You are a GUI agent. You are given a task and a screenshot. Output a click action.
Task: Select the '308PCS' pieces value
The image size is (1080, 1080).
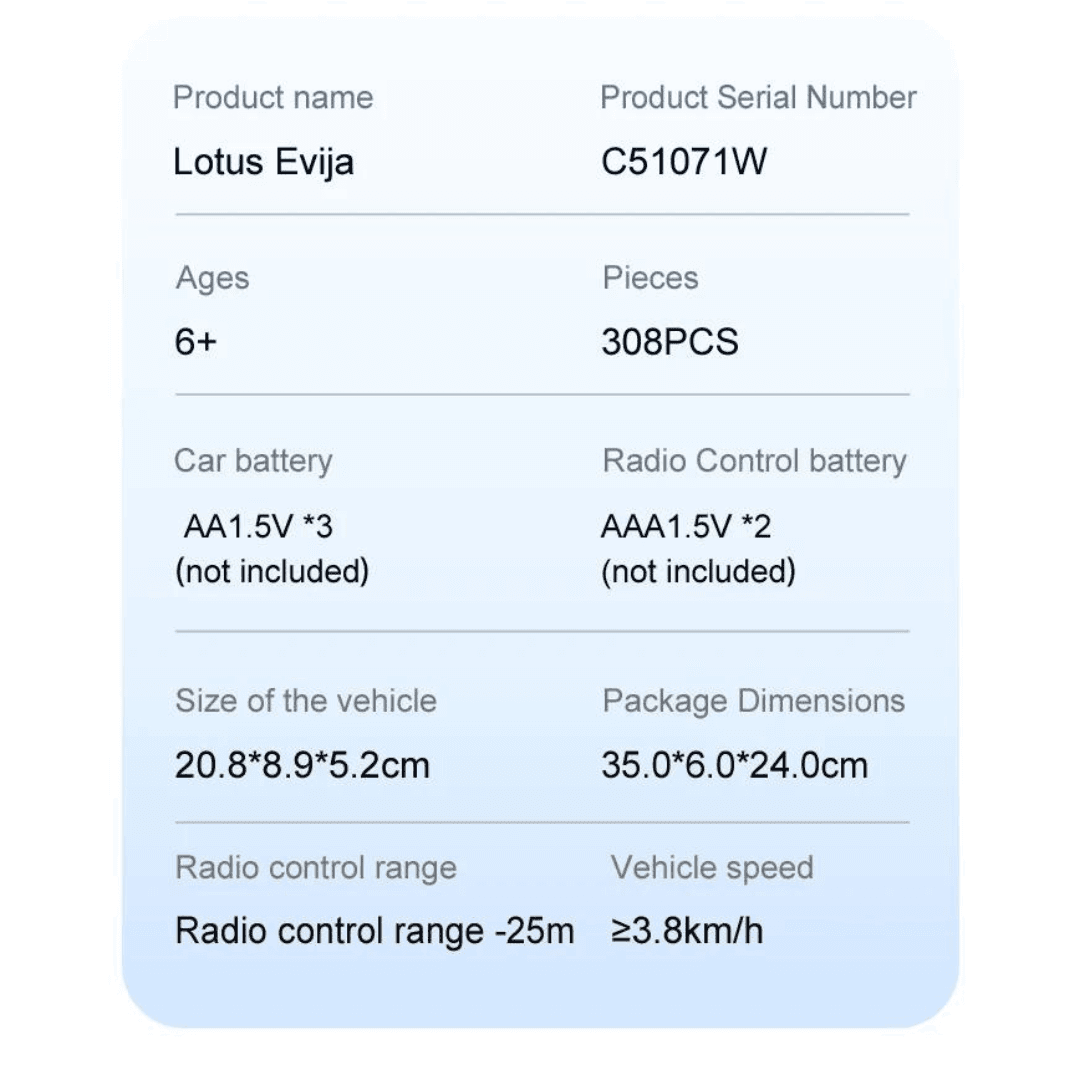pyautogui.click(x=669, y=343)
